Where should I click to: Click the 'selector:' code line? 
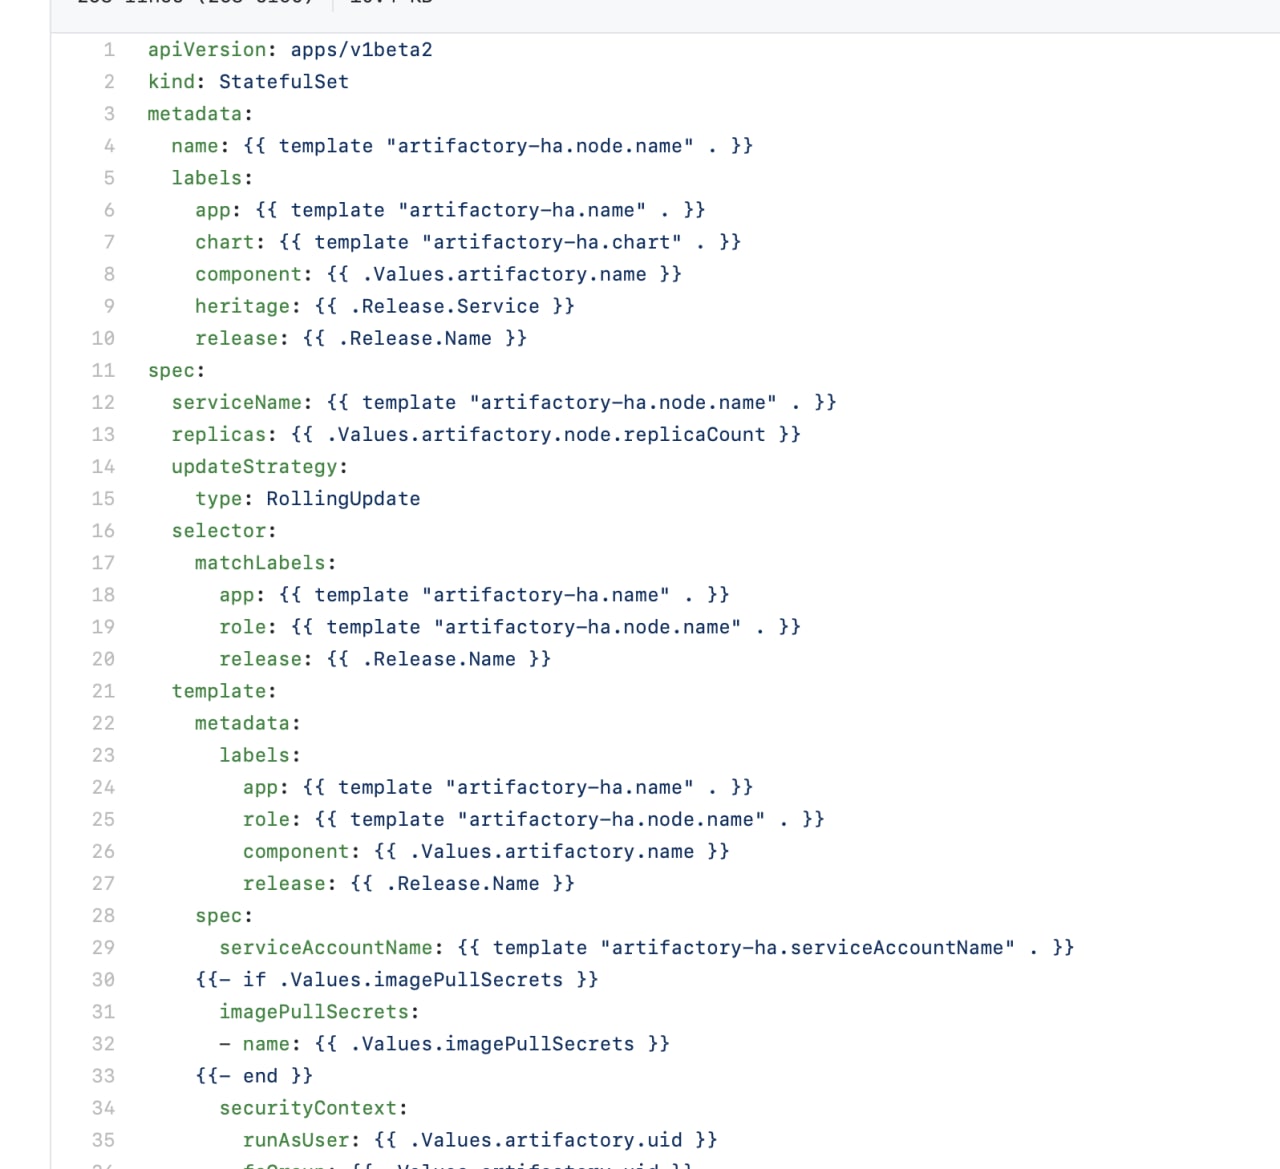click(x=224, y=531)
